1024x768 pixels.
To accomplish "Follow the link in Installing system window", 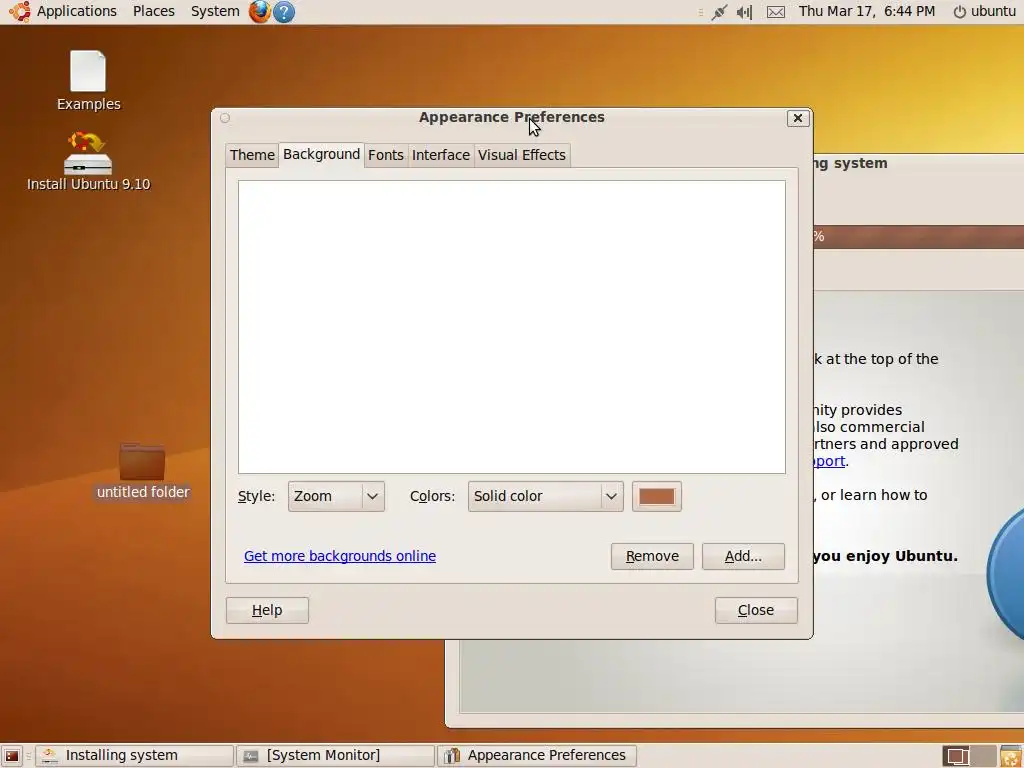I will (829, 461).
